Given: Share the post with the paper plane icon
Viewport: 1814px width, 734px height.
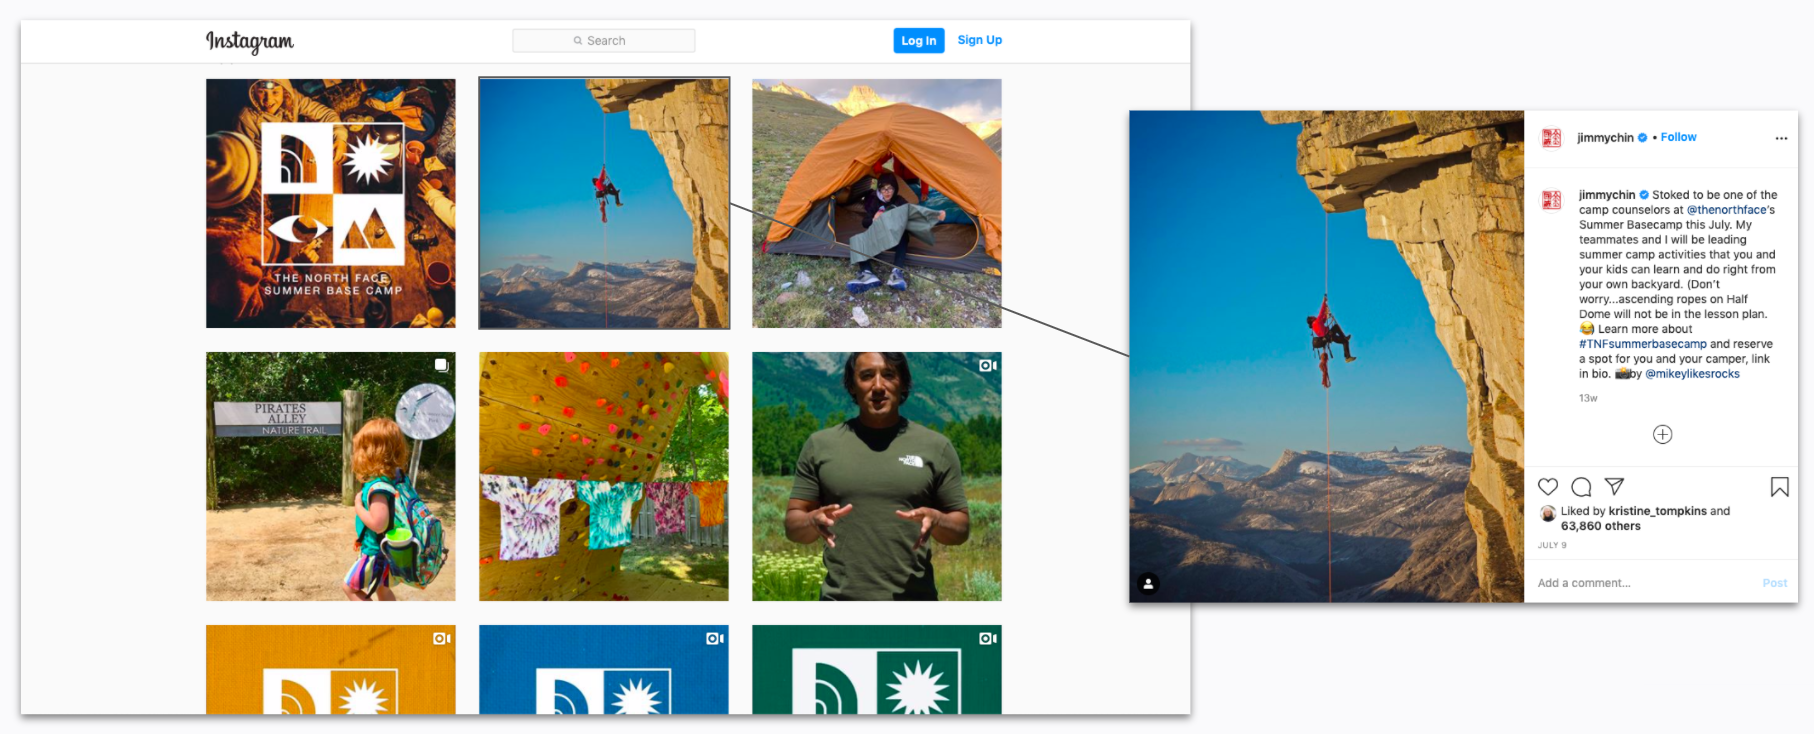Looking at the screenshot, I should point(1614,487).
